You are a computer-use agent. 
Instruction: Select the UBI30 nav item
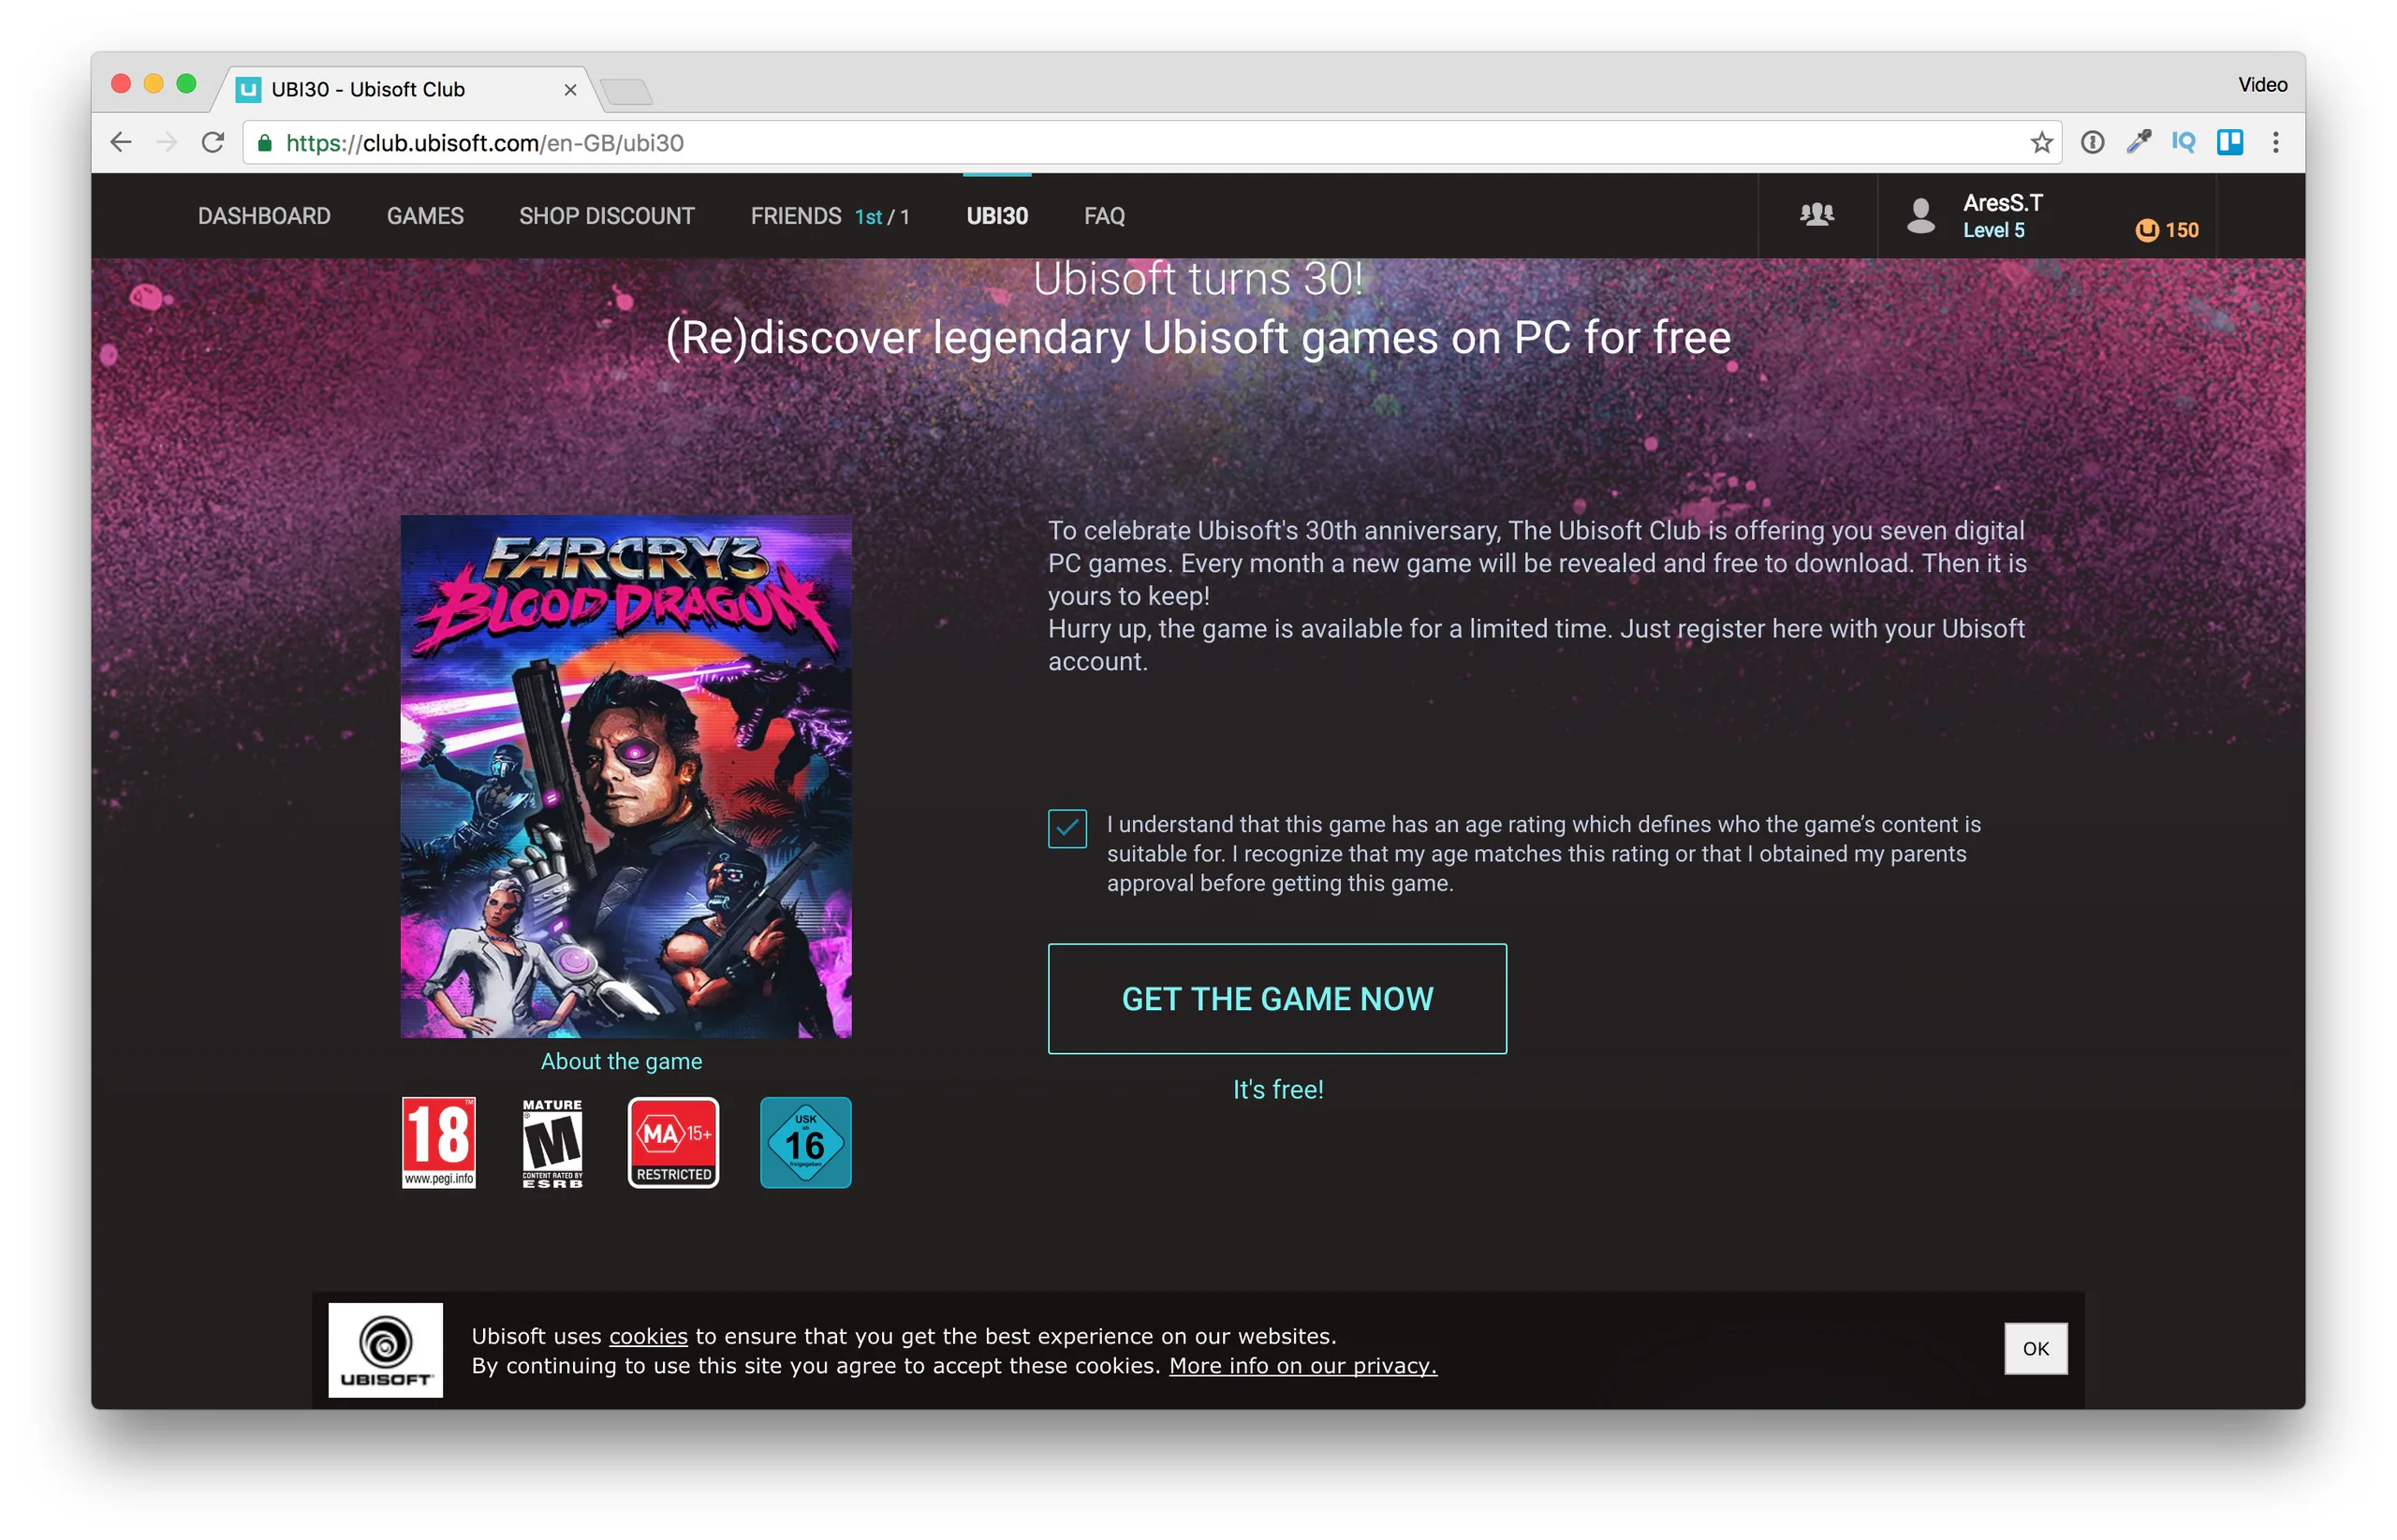[x=997, y=216]
